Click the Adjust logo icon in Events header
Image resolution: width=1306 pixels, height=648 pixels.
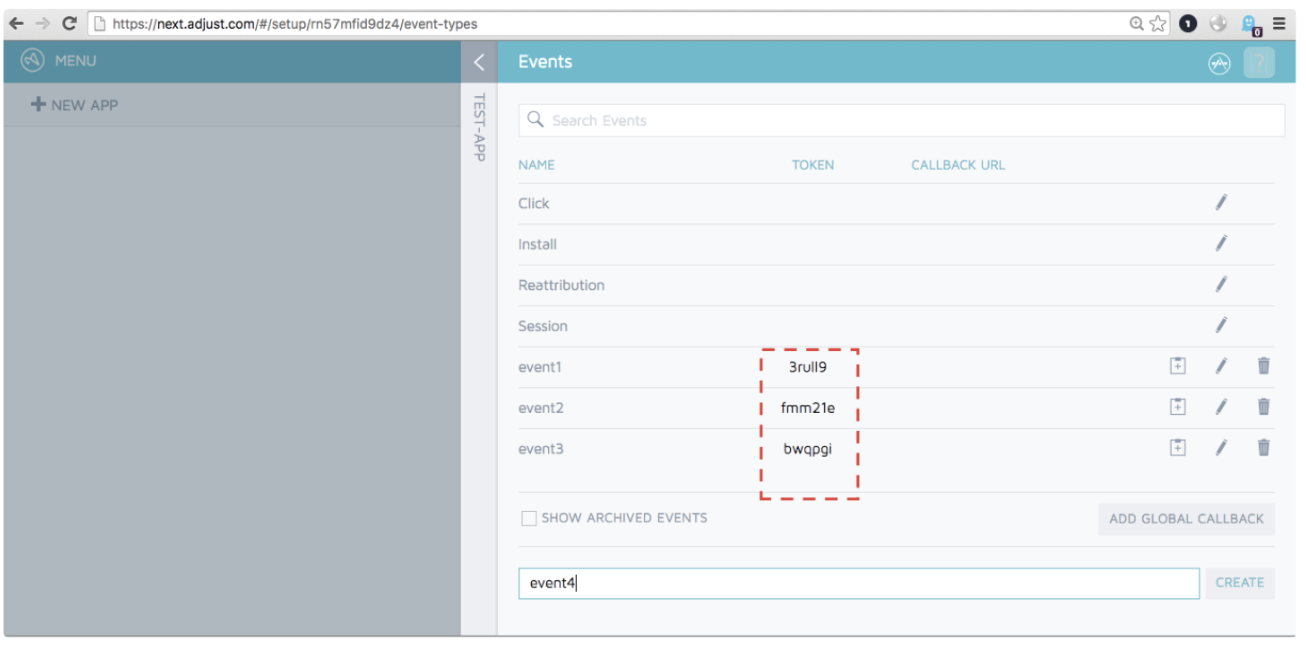pos(1218,63)
